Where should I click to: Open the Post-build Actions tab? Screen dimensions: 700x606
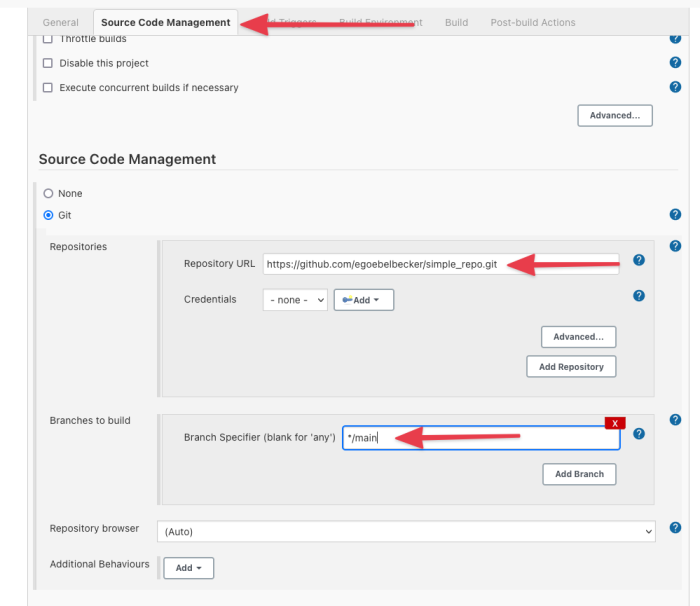[x=533, y=22]
